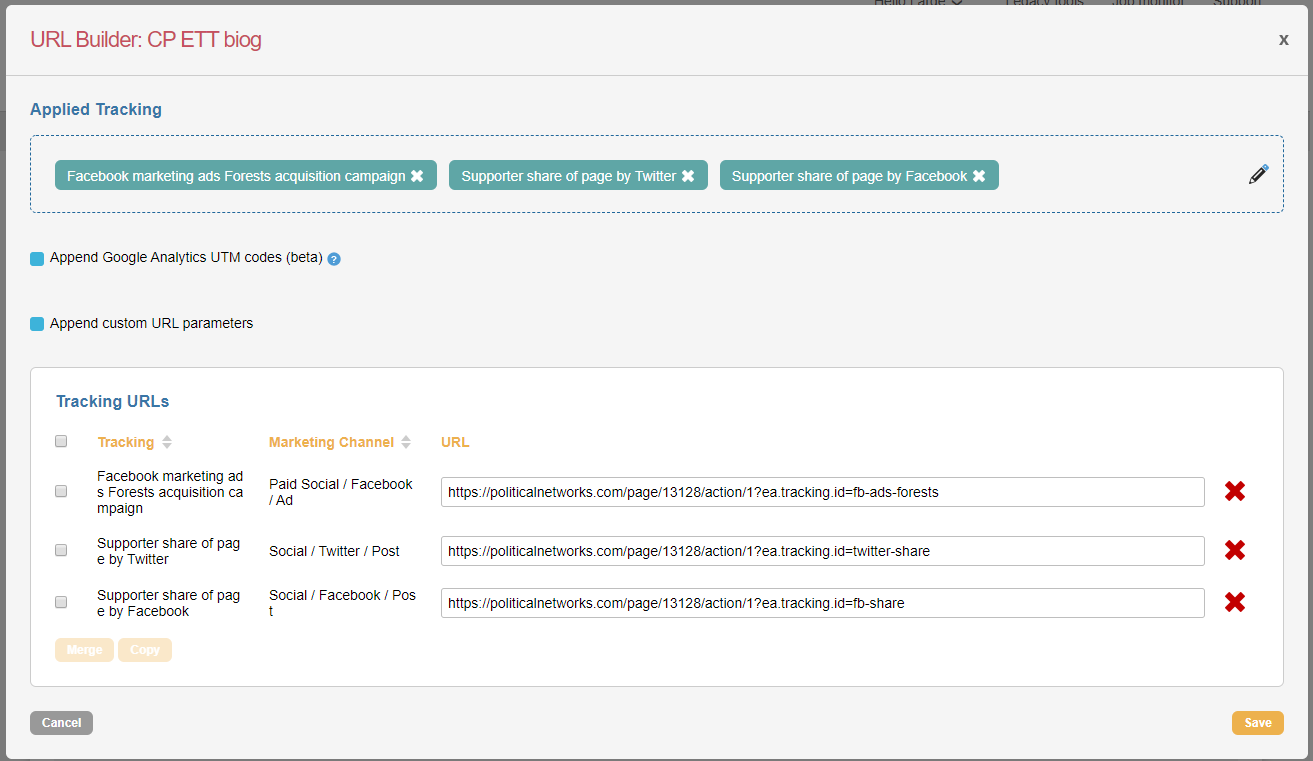Sort by the Marketing Channel column arrows
Screen dimensions: 1313x761
pos(406,442)
